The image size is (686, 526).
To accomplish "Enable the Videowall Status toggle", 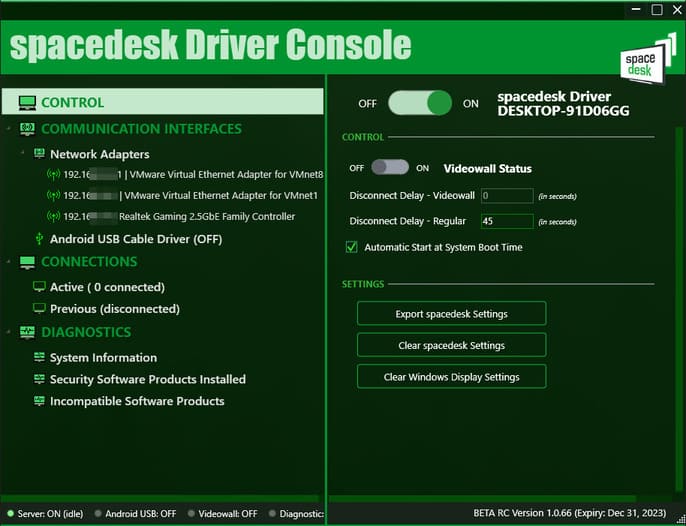I will pyautogui.click(x=390, y=167).
